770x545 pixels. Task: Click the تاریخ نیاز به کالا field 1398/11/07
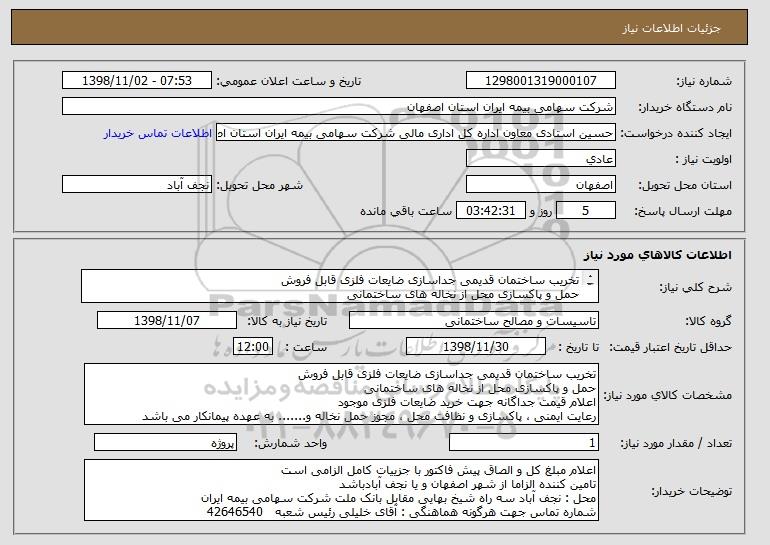[167, 321]
